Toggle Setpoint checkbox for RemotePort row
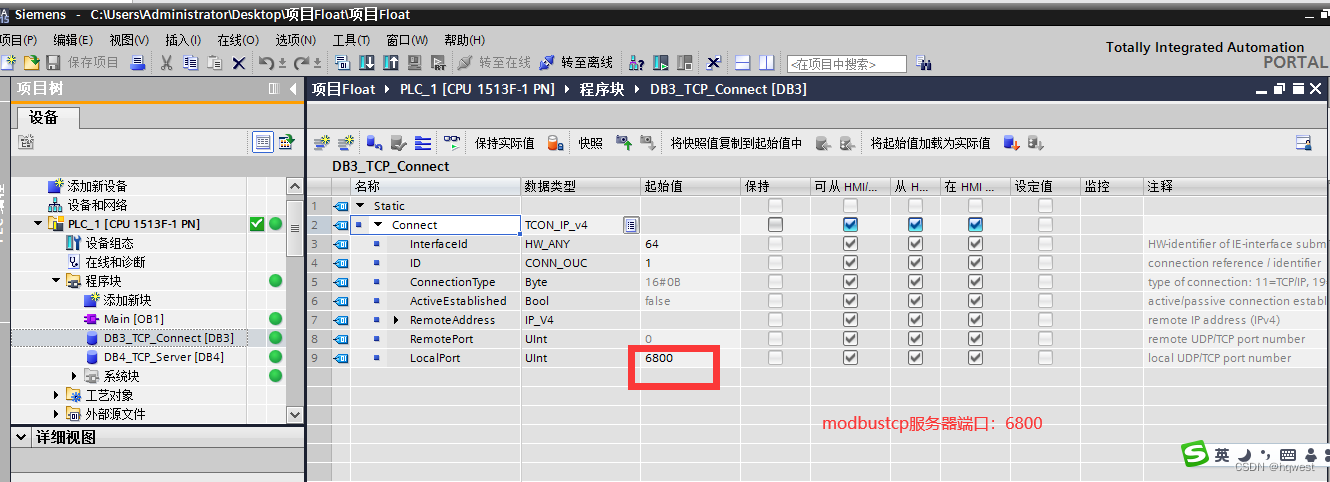The height and width of the screenshot is (482, 1330). click(1045, 339)
